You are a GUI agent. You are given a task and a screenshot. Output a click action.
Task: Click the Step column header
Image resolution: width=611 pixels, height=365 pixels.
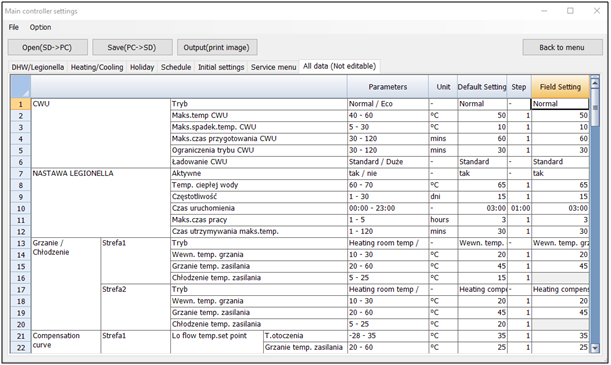tap(519, 87)
